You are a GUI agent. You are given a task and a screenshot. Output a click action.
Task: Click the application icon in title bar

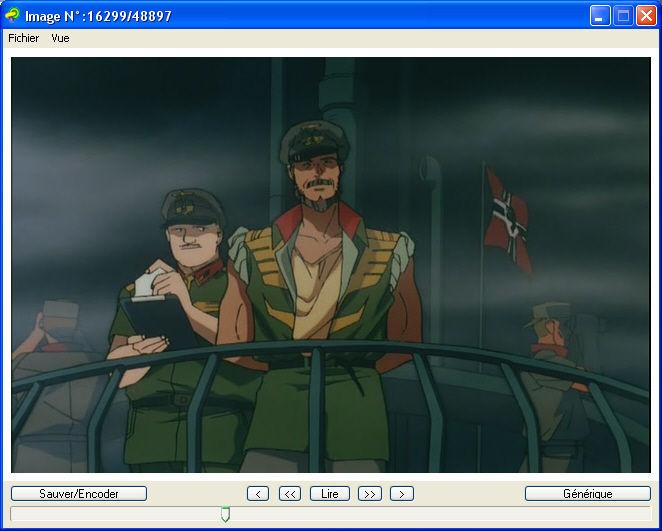tap(12, 16)
